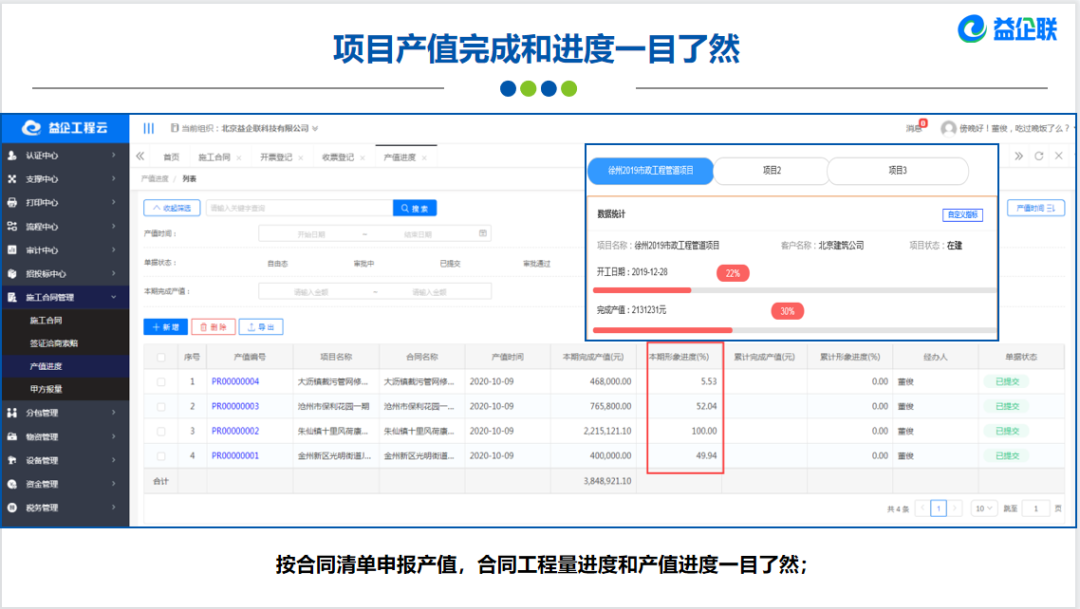This screenshot has width=1080, height=609.
Task: Collapse filters with 收起筛选 button
Action: click(x=172, y=208)
